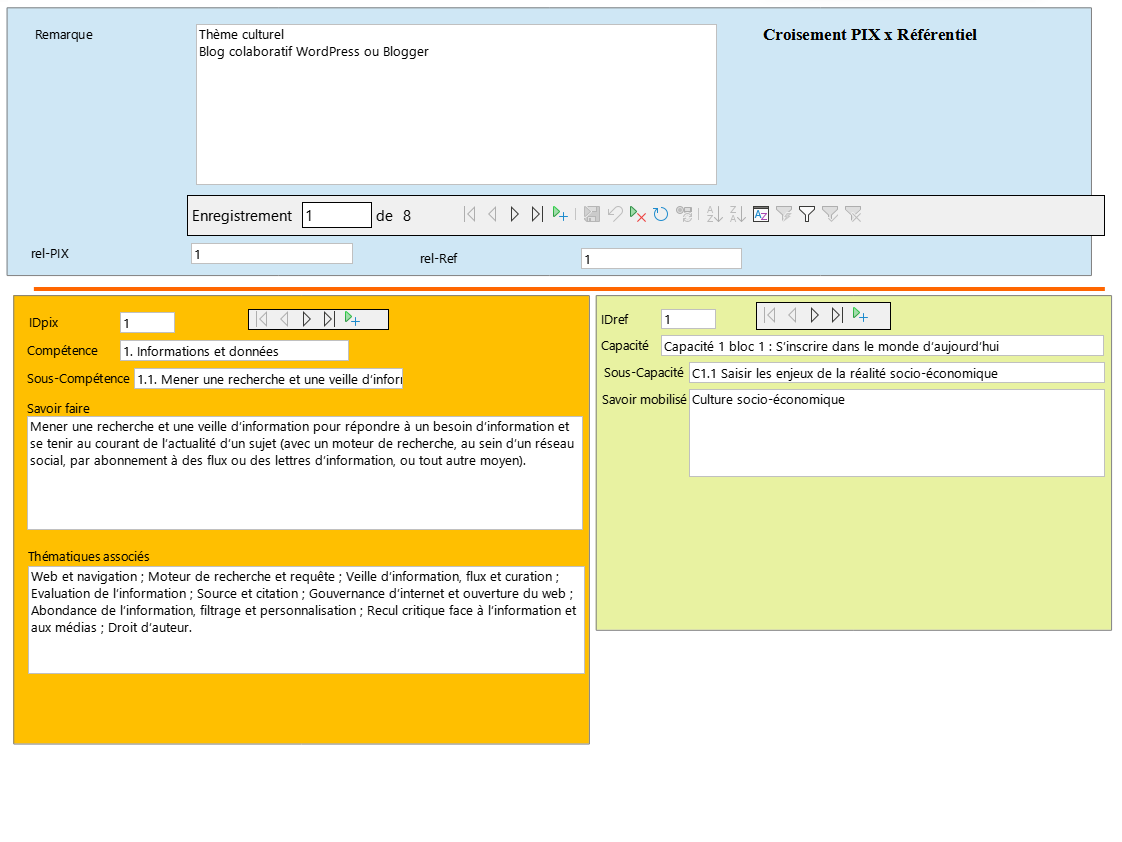1122x842 pixels.
Task: Go to next record in main navigation bar
Action: pyautogui.click(x=514, y=215)
